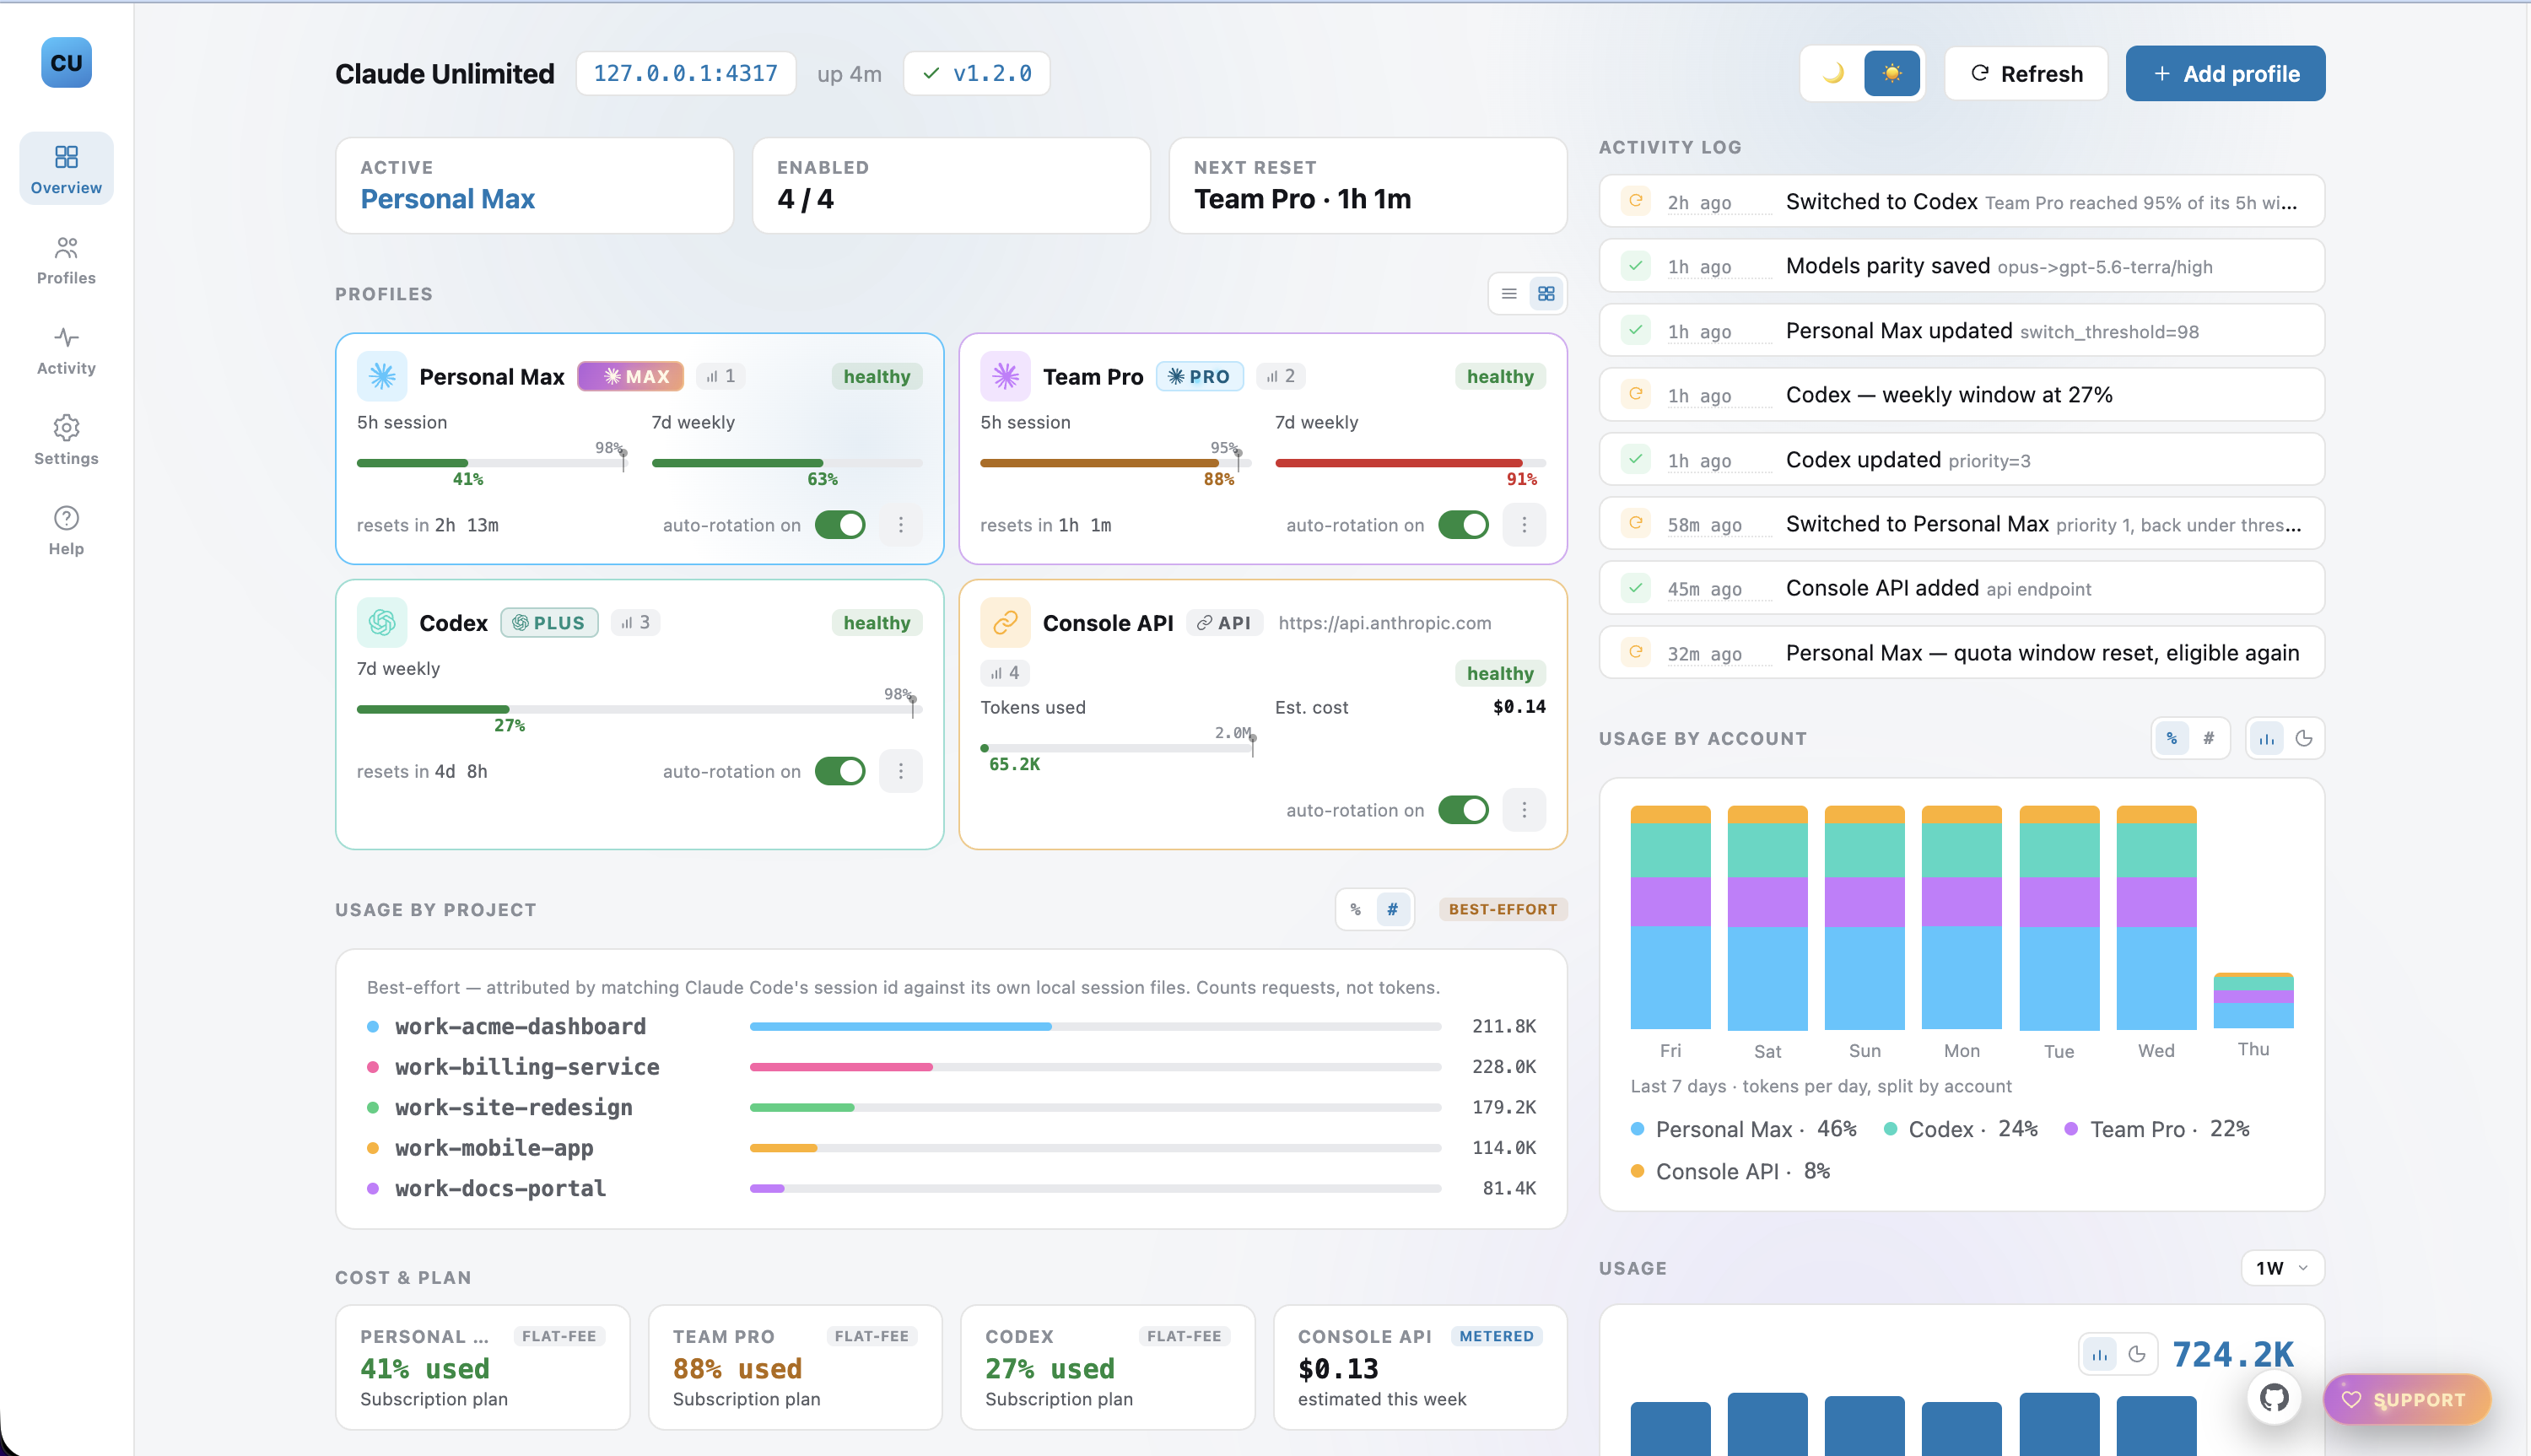Click priority 2 chip on Team Pro
This screenshot has width=2531, height=1456.
(x=1280, y=376)
